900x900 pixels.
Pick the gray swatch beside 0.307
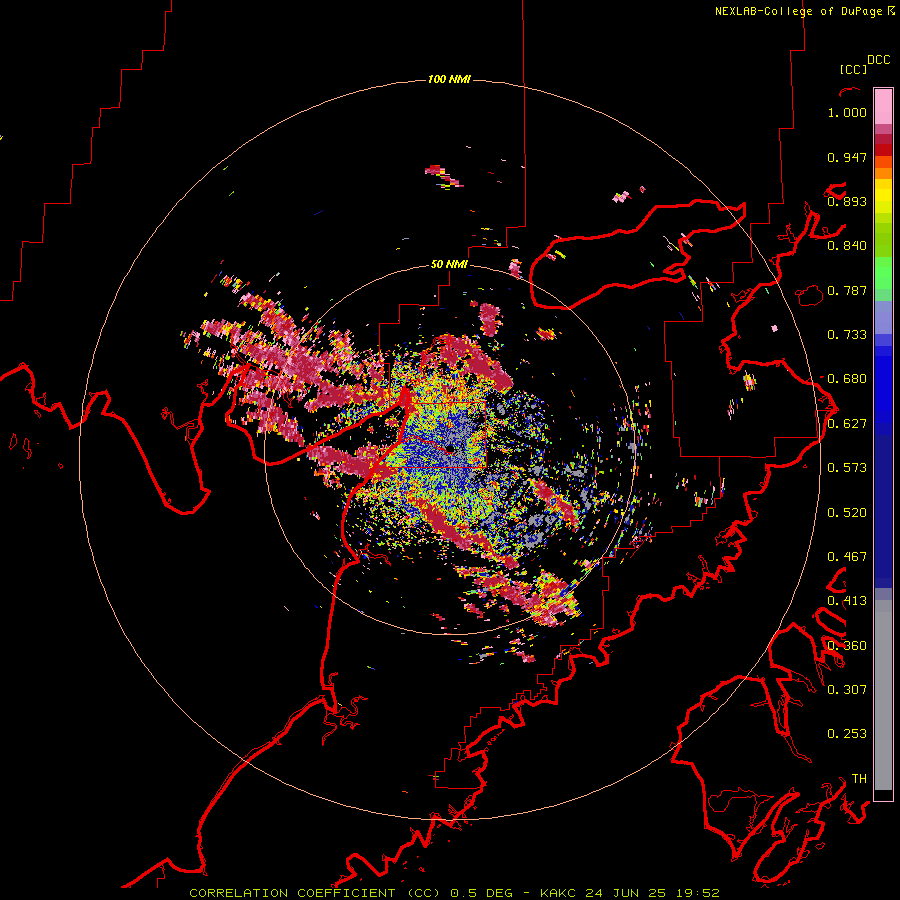pyautogui.click(x=883, y=695)
